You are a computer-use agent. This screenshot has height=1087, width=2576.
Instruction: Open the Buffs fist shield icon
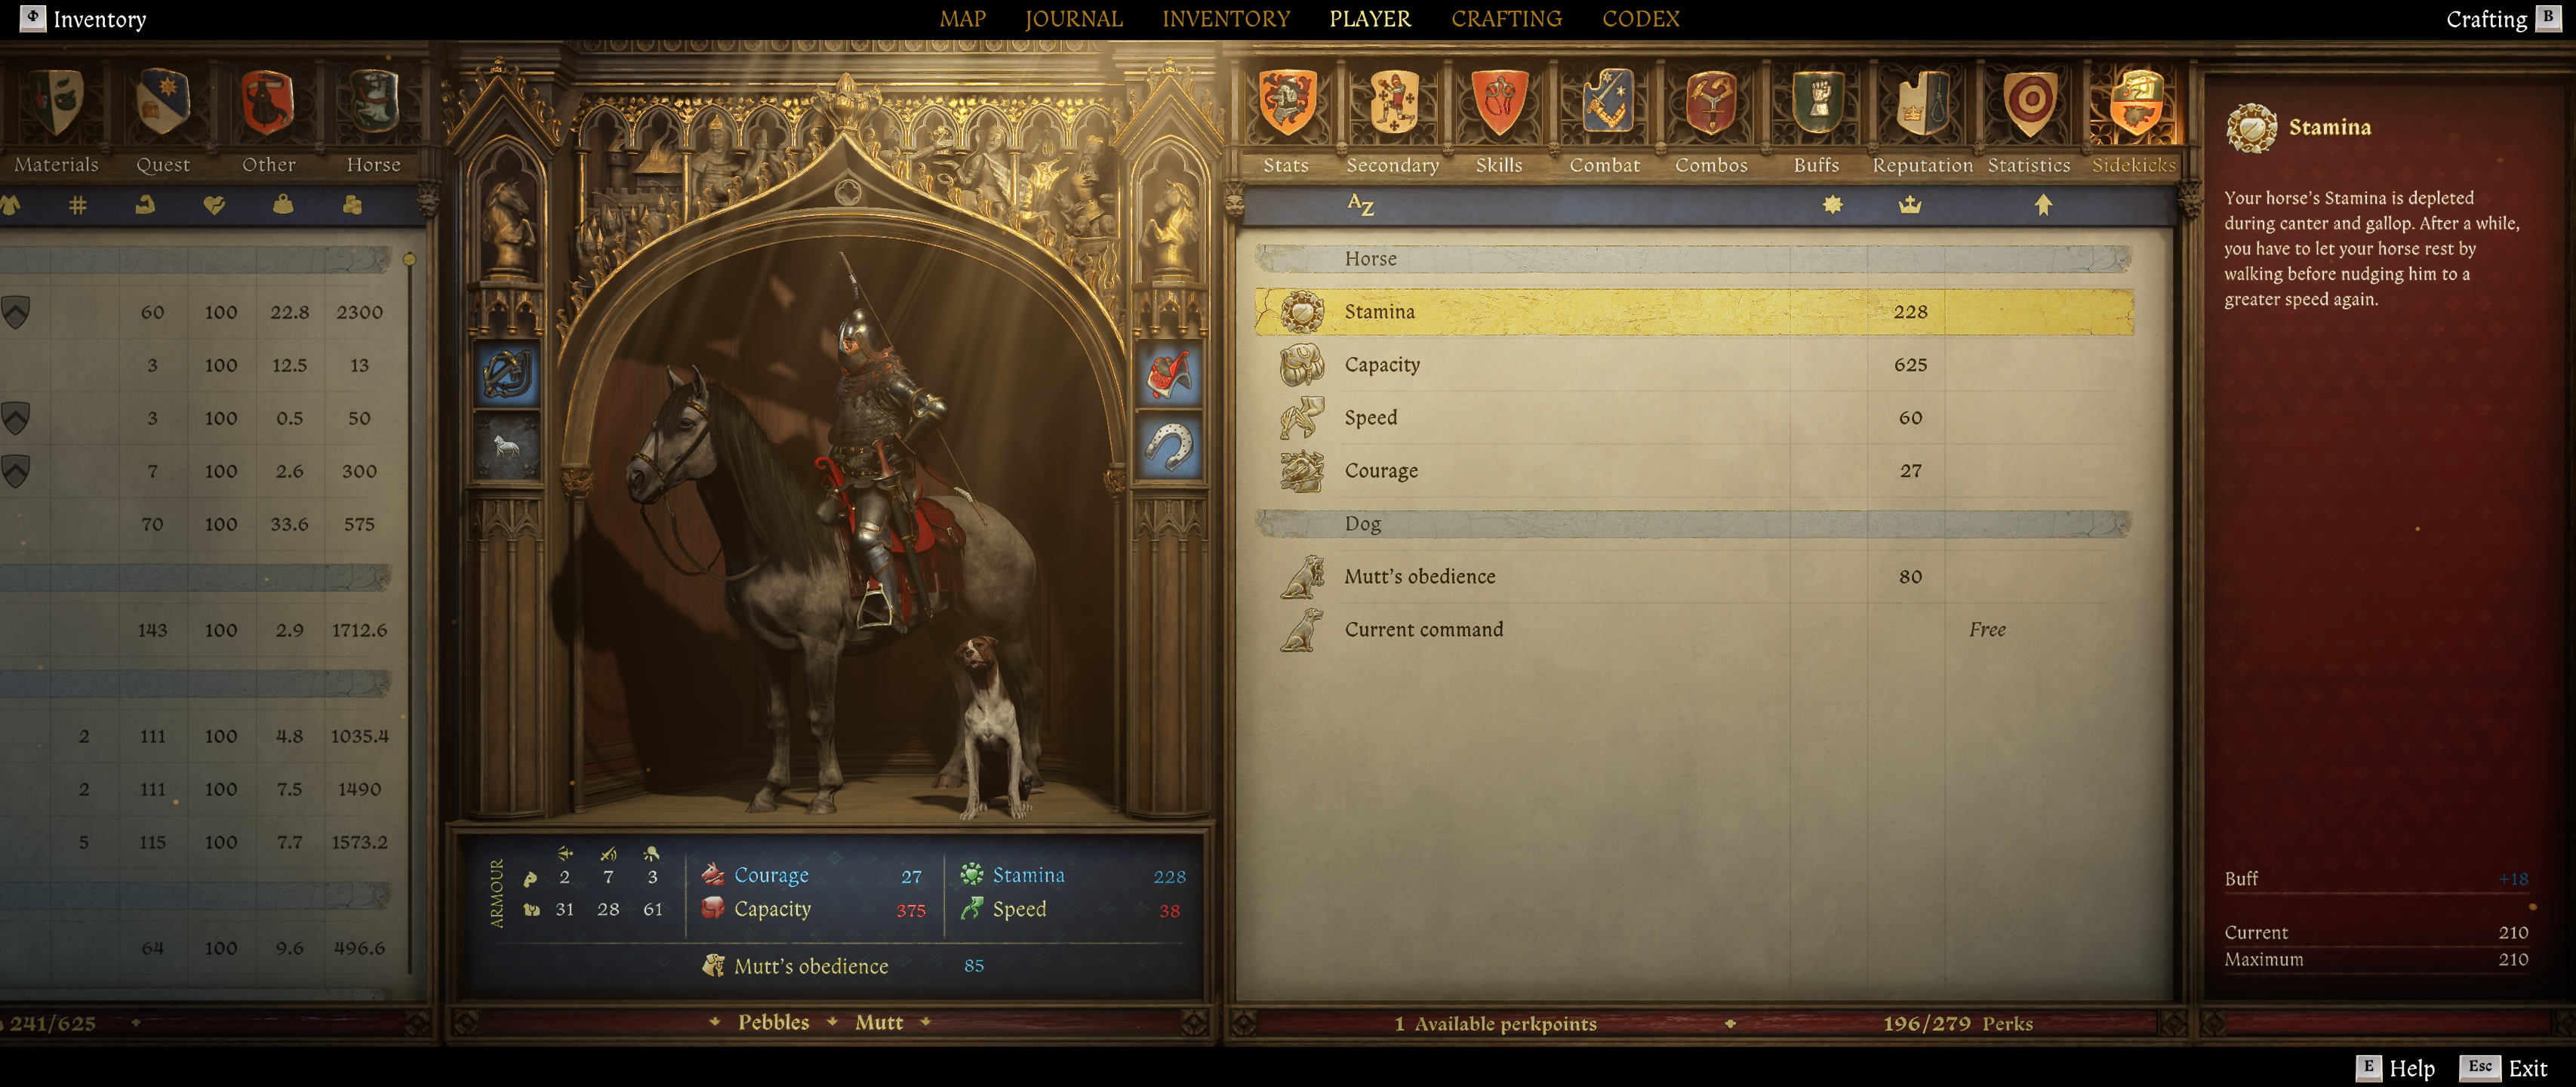[x=1817, y=102]
